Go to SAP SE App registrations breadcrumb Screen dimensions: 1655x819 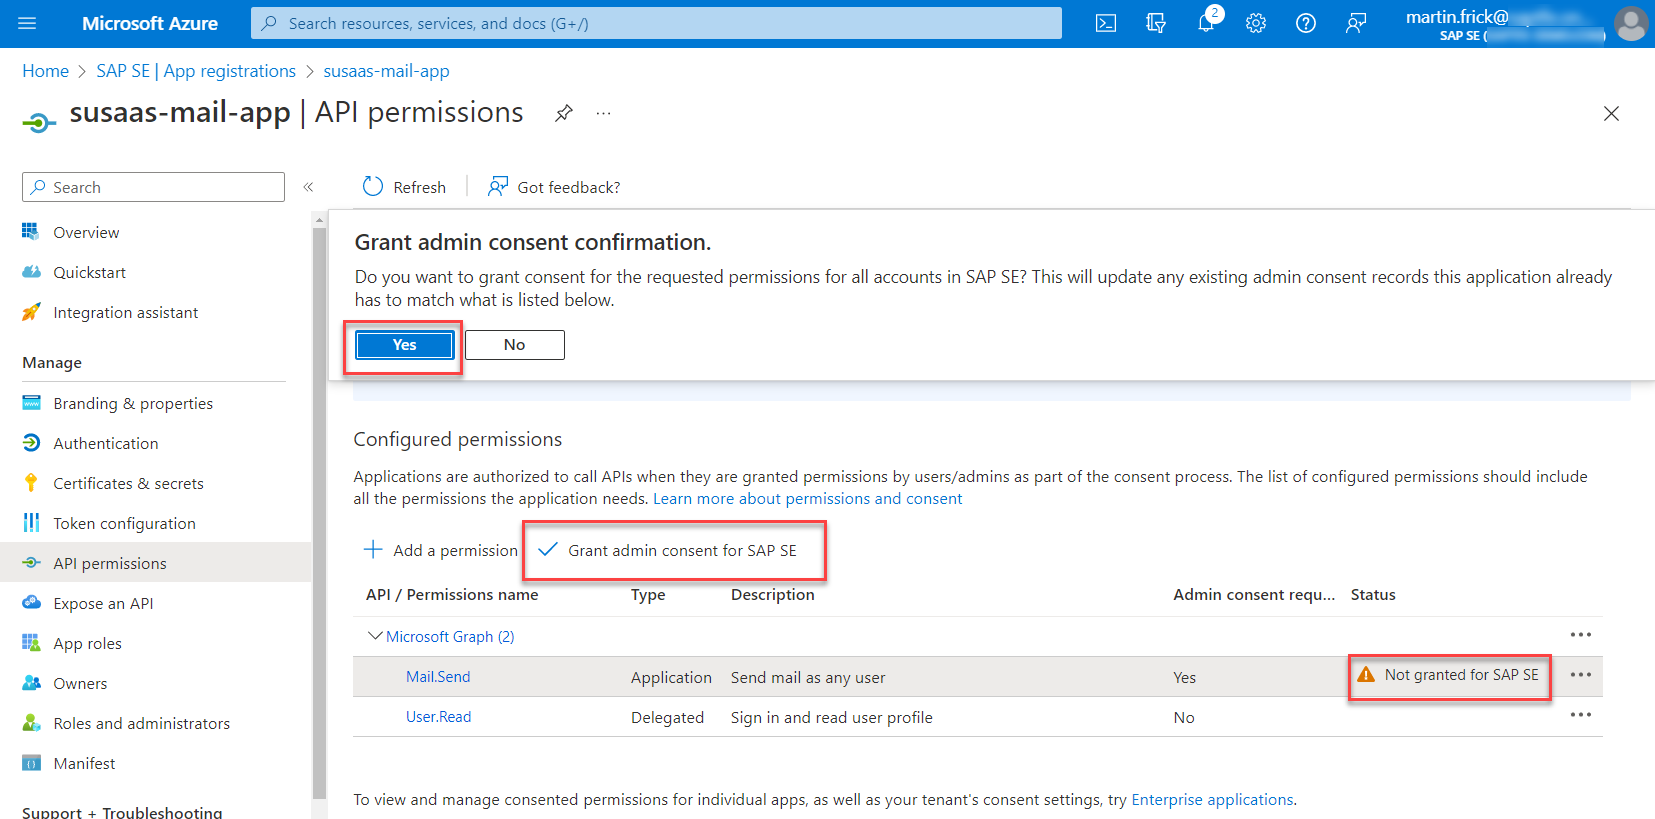(196, 71)
